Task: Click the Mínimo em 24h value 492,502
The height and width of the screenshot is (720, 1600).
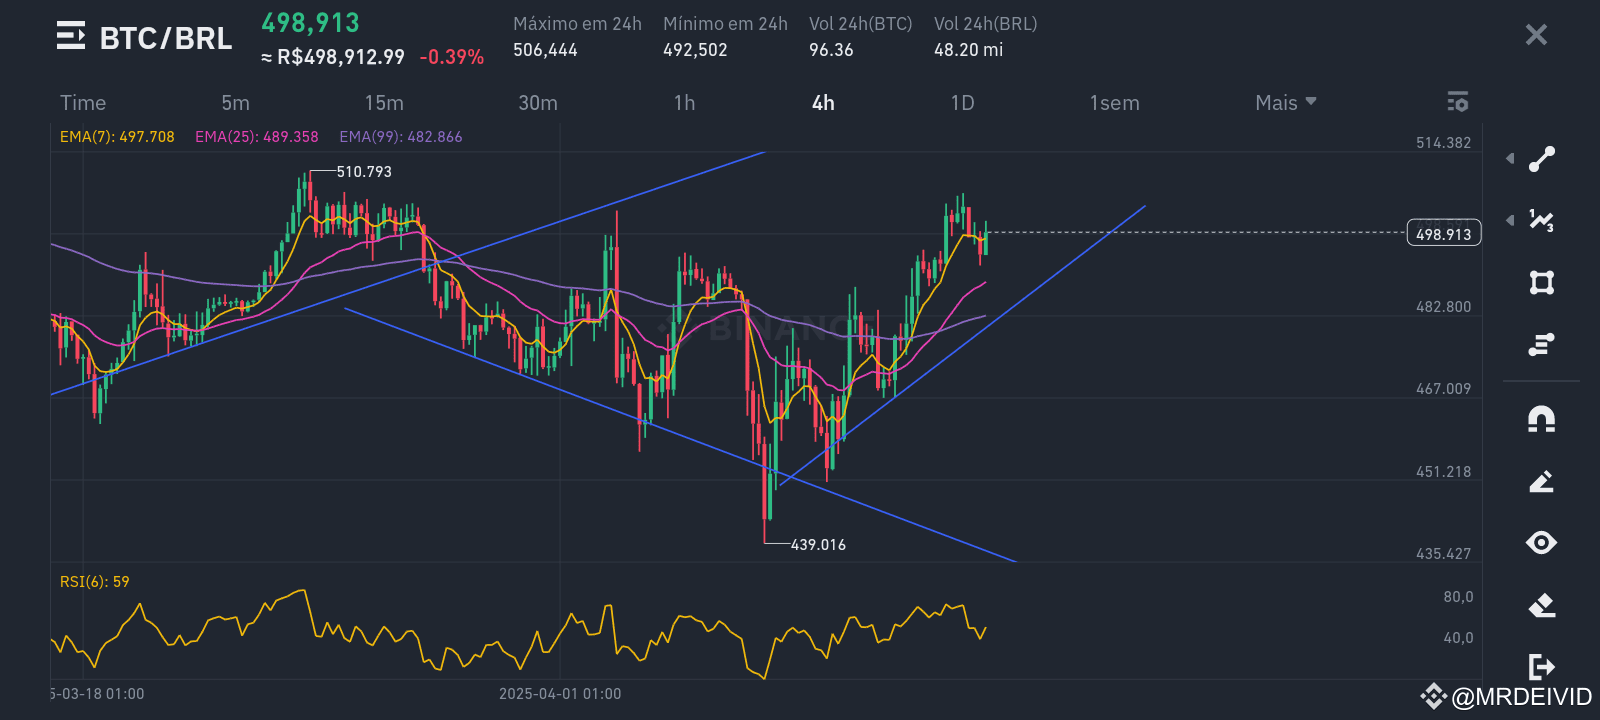Action: (x=695, y=50)
